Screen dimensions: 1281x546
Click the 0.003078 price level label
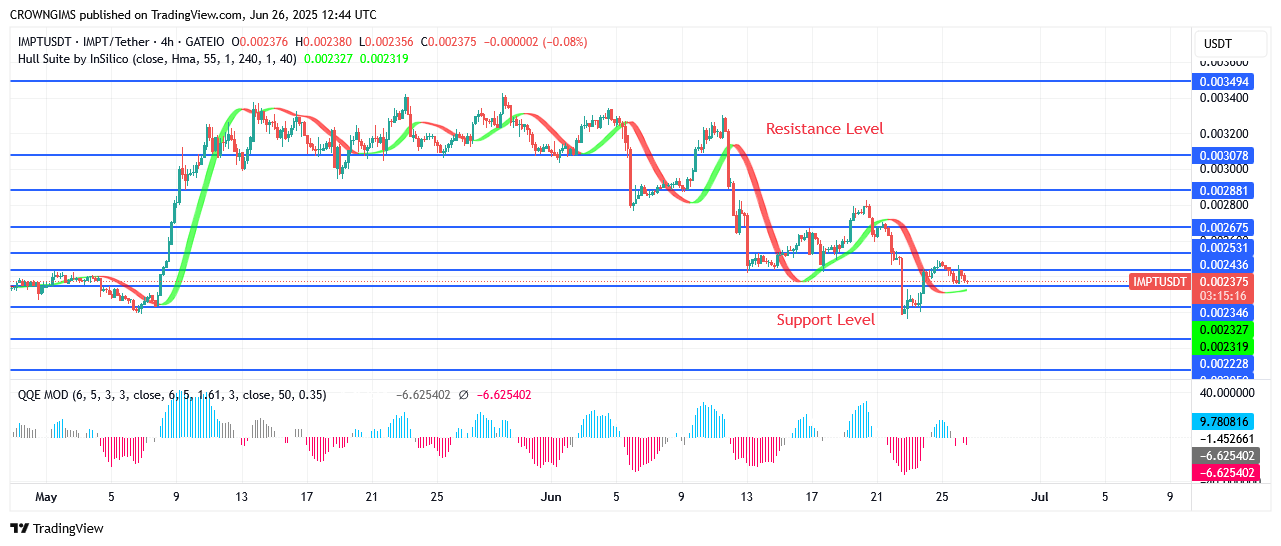point(1221,156)
